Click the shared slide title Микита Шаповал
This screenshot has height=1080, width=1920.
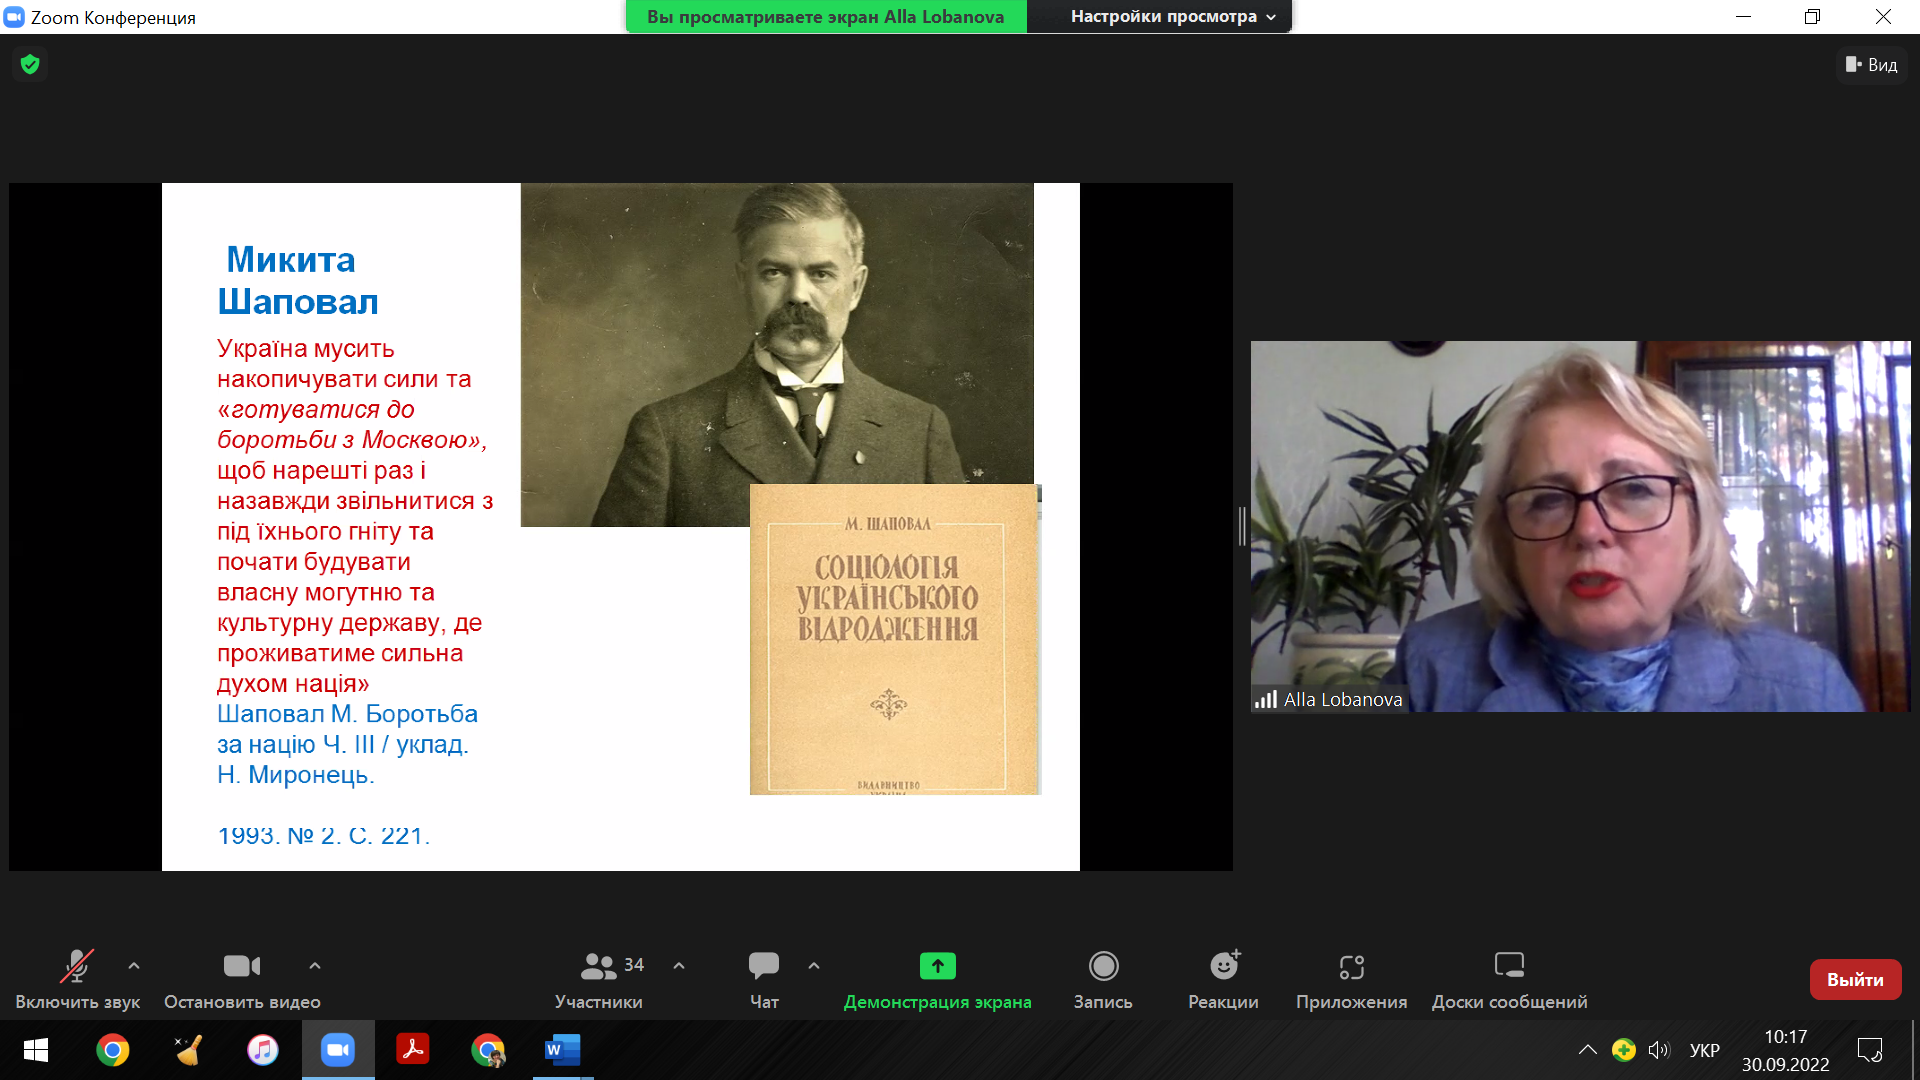(x=297, y=281)
